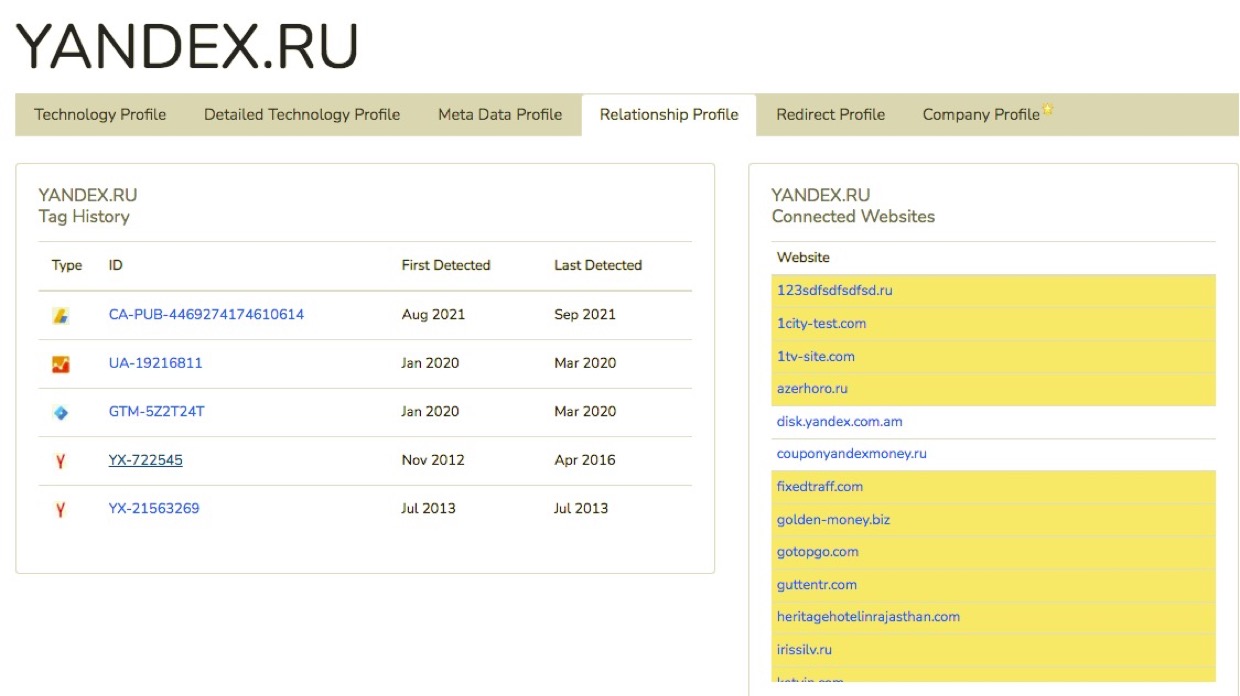Click Mar 2020 date in UA-19216811 row
1240x696 pixels.
point(585,364)
